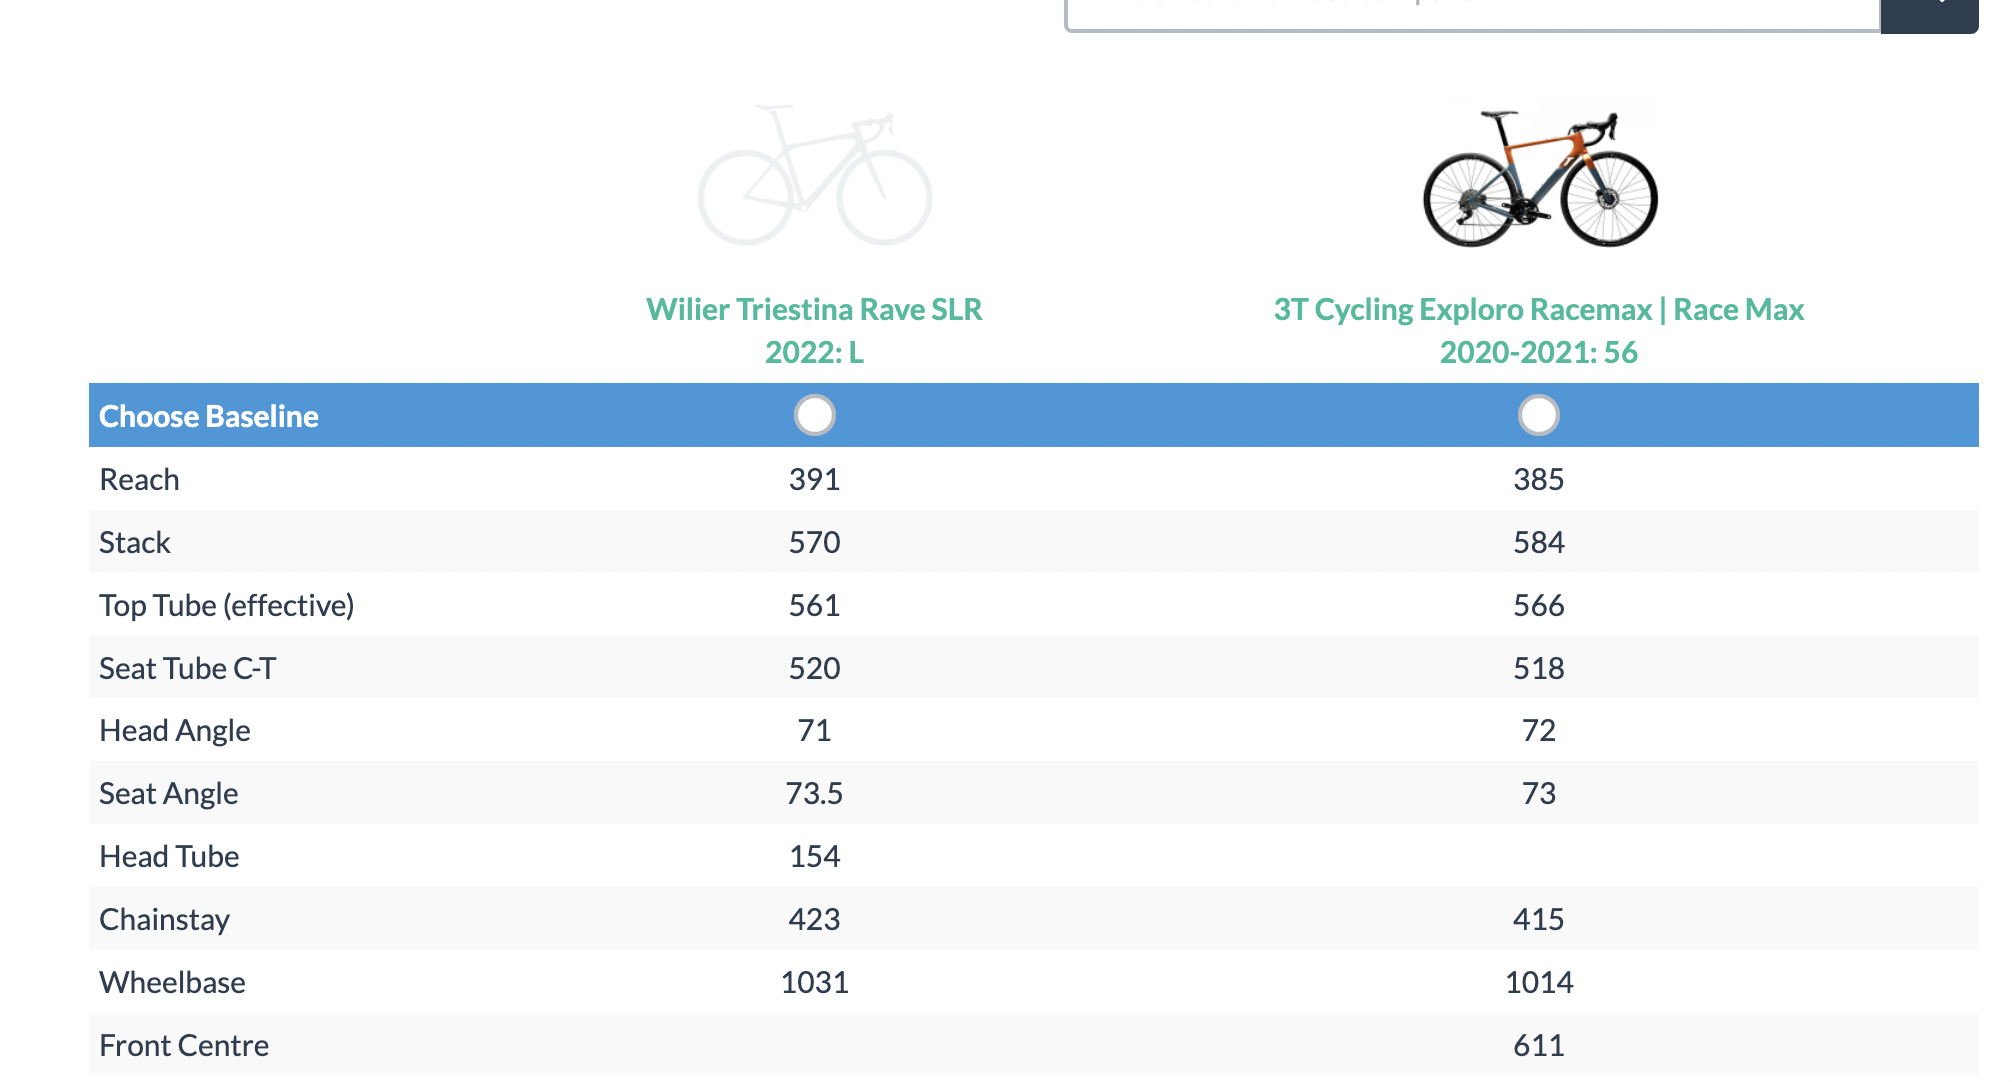Select Wilier Triestina Rave SLR as baseline

point(814,415)
